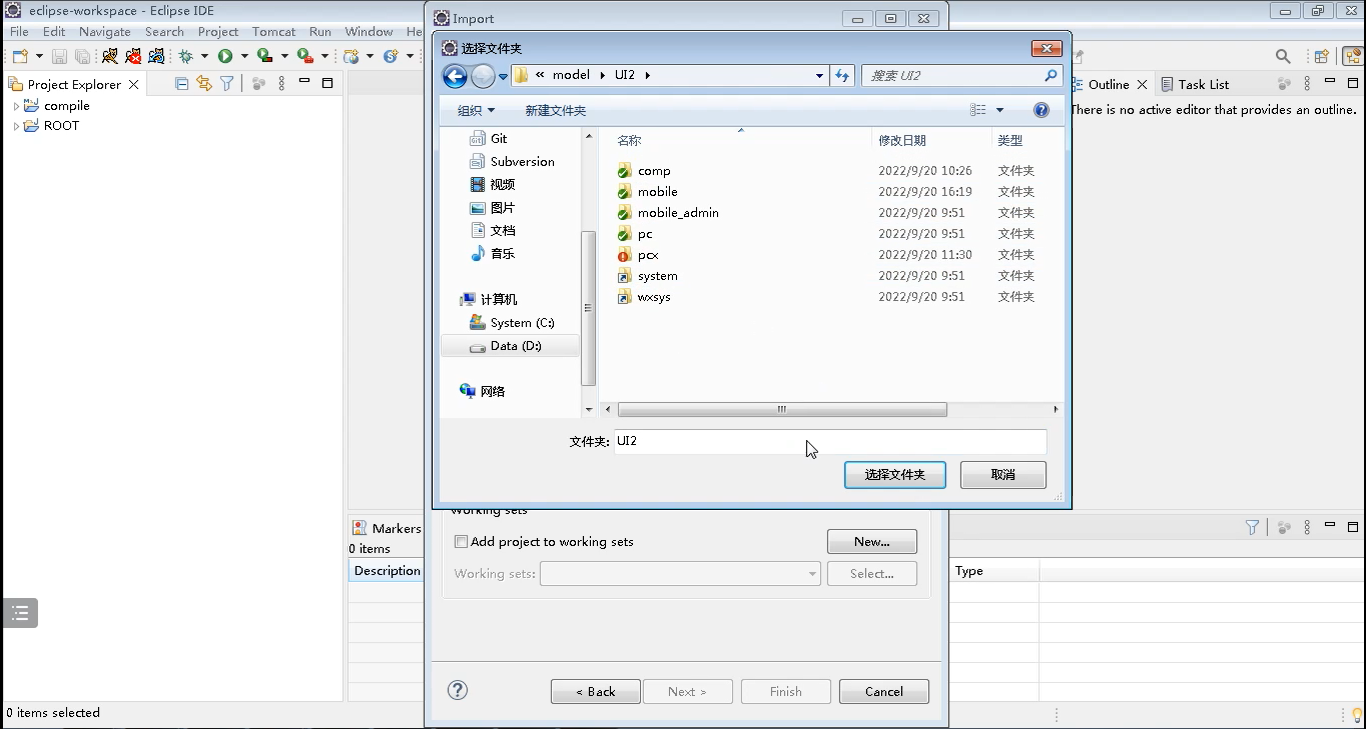
Task: Open the pcx folder with warning overlay
Action: (647, 255)
